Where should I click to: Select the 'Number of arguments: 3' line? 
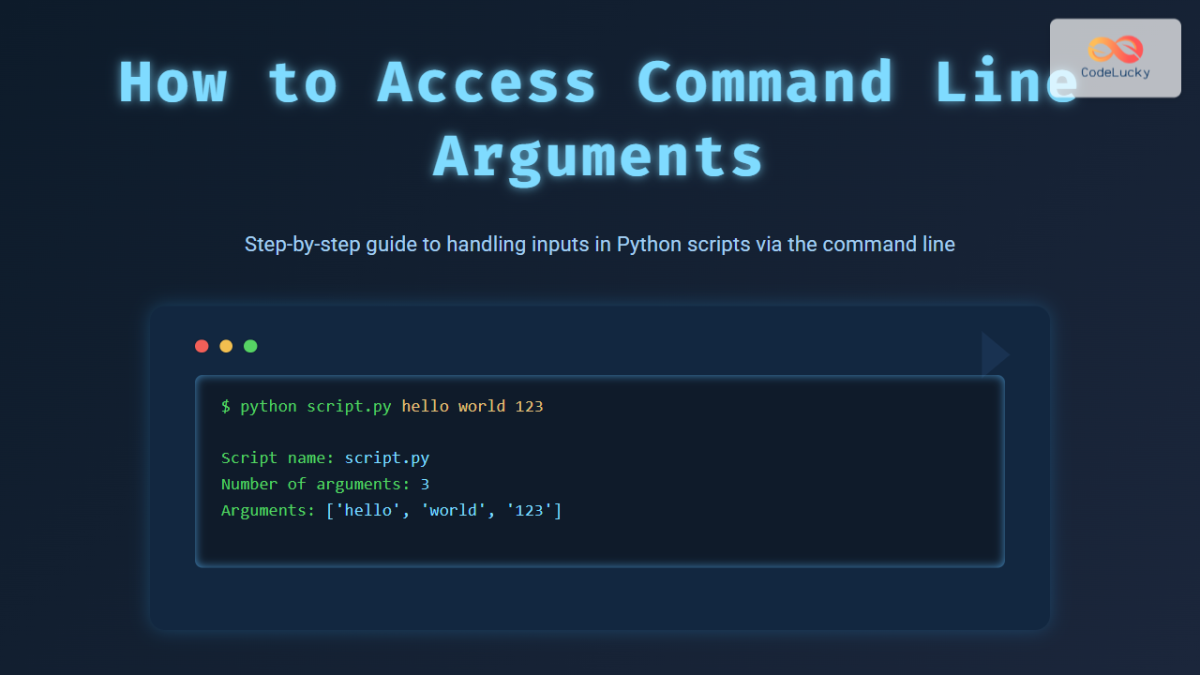[326, 484]
